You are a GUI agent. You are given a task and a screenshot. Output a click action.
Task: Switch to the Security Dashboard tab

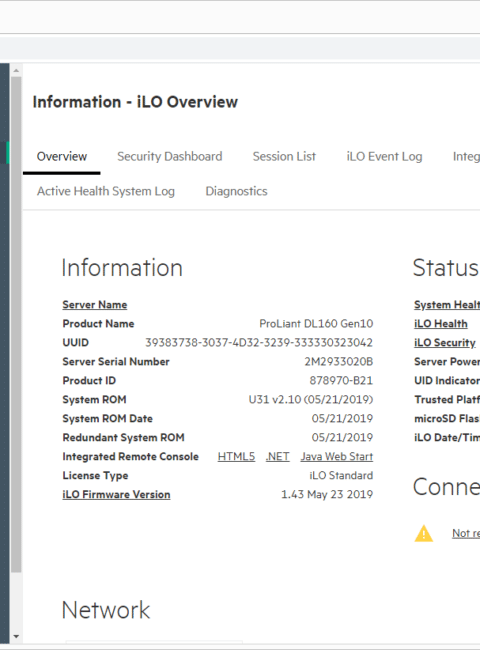(x=170, y=156)
